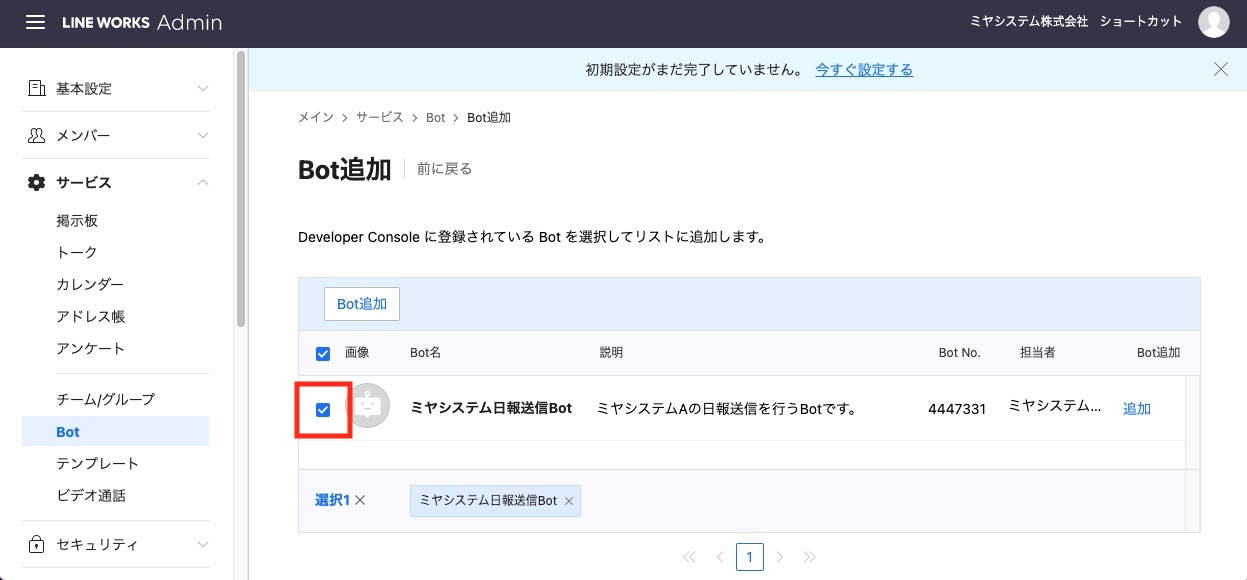Click the ミヤシステムAの日報送信を行うBotです。 description

pyautogui.click(x=728, y=408)
